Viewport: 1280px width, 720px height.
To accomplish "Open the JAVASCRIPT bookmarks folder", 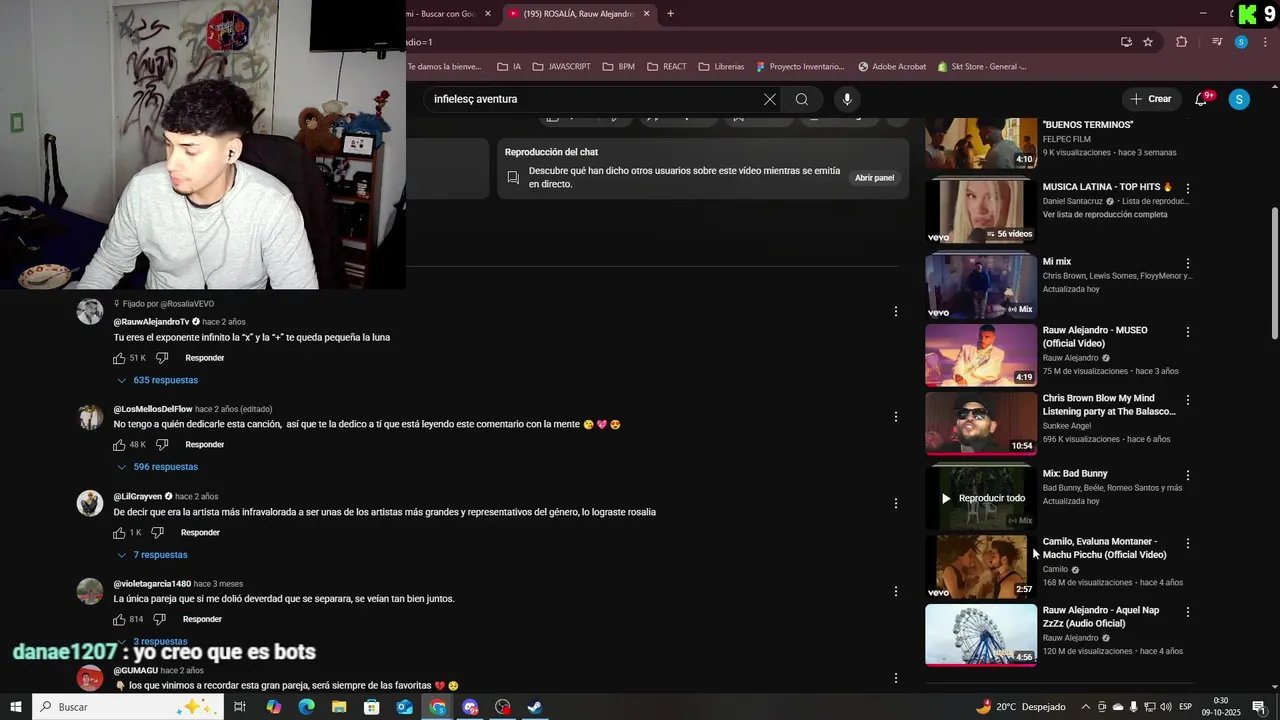I will (x=561, y=67).
